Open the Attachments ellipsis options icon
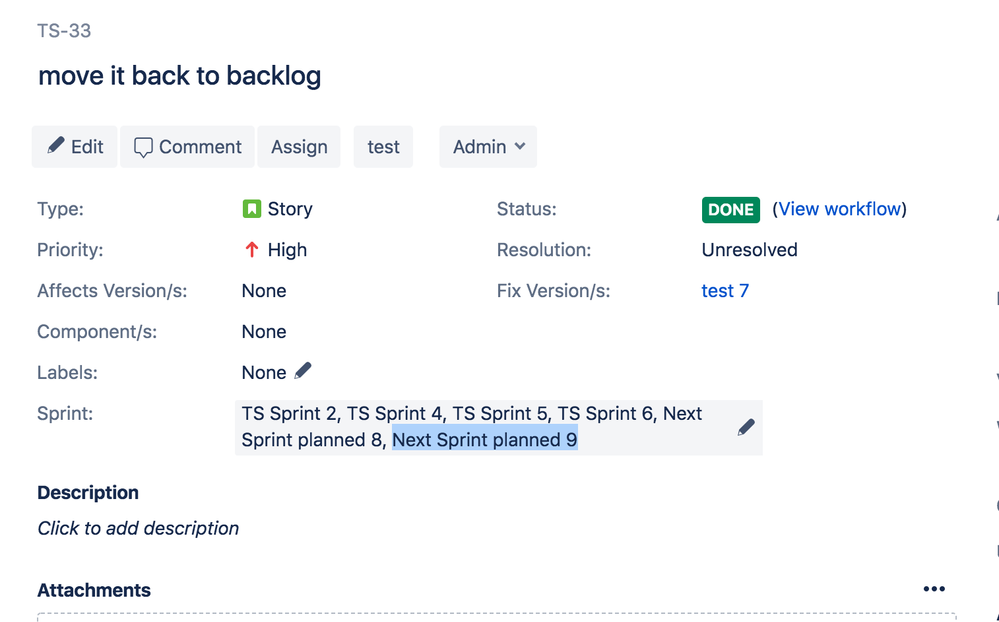 point(934,588)
